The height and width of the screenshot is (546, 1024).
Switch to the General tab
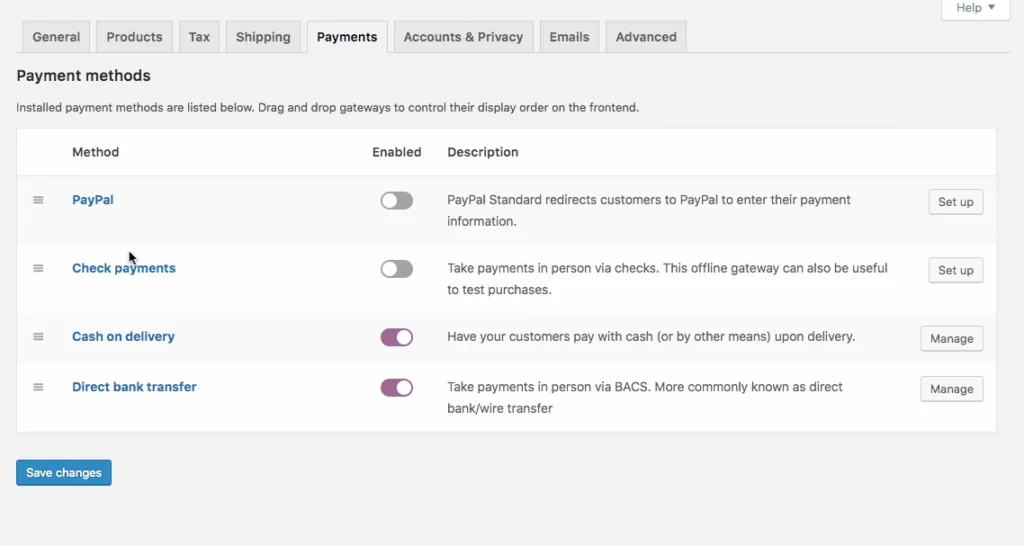56,37
